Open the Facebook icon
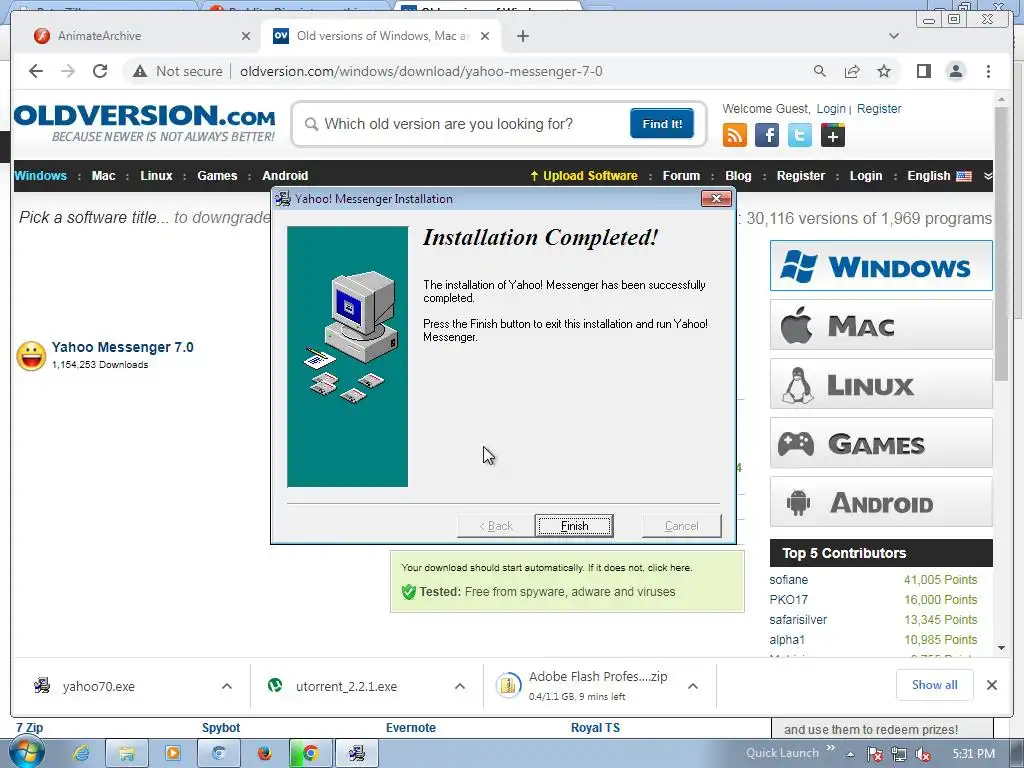This screenshot has height=768, width=1024. point(767,135)
